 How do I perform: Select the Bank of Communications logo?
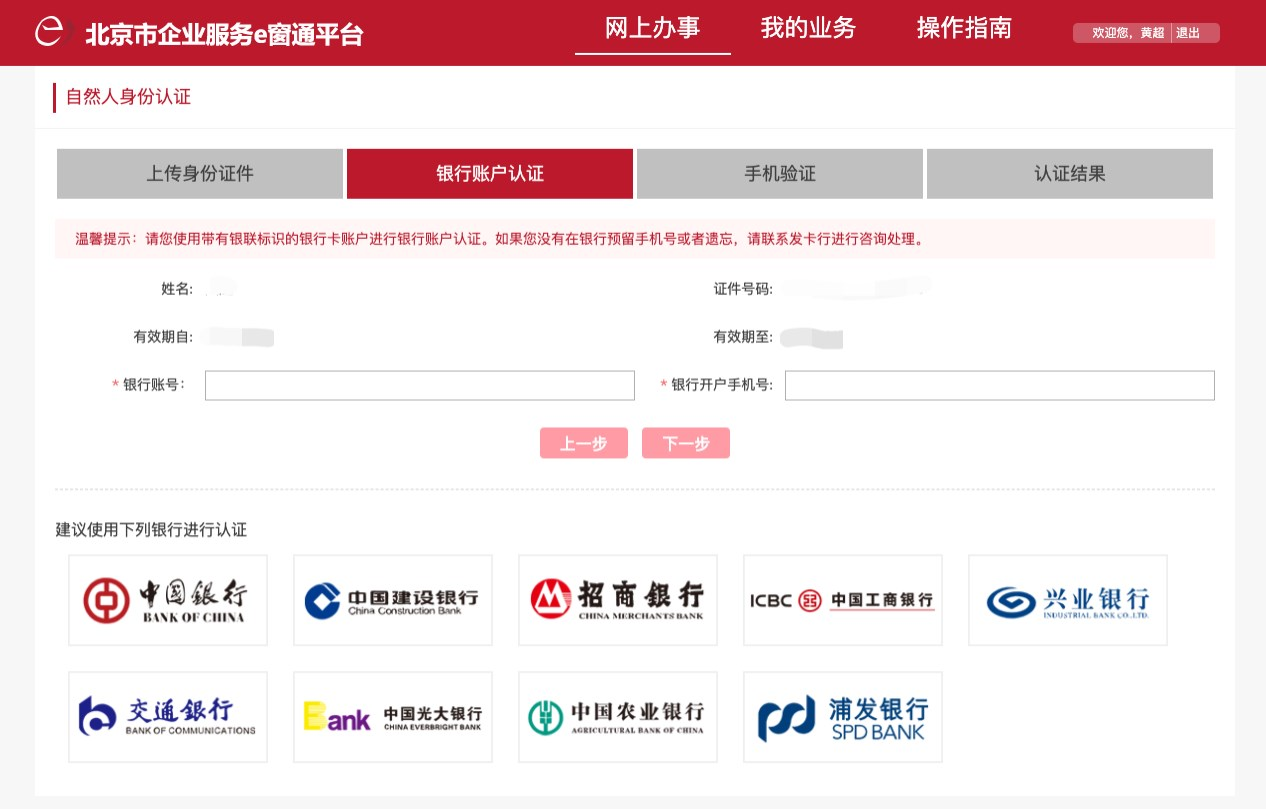[x=168, y=717]
